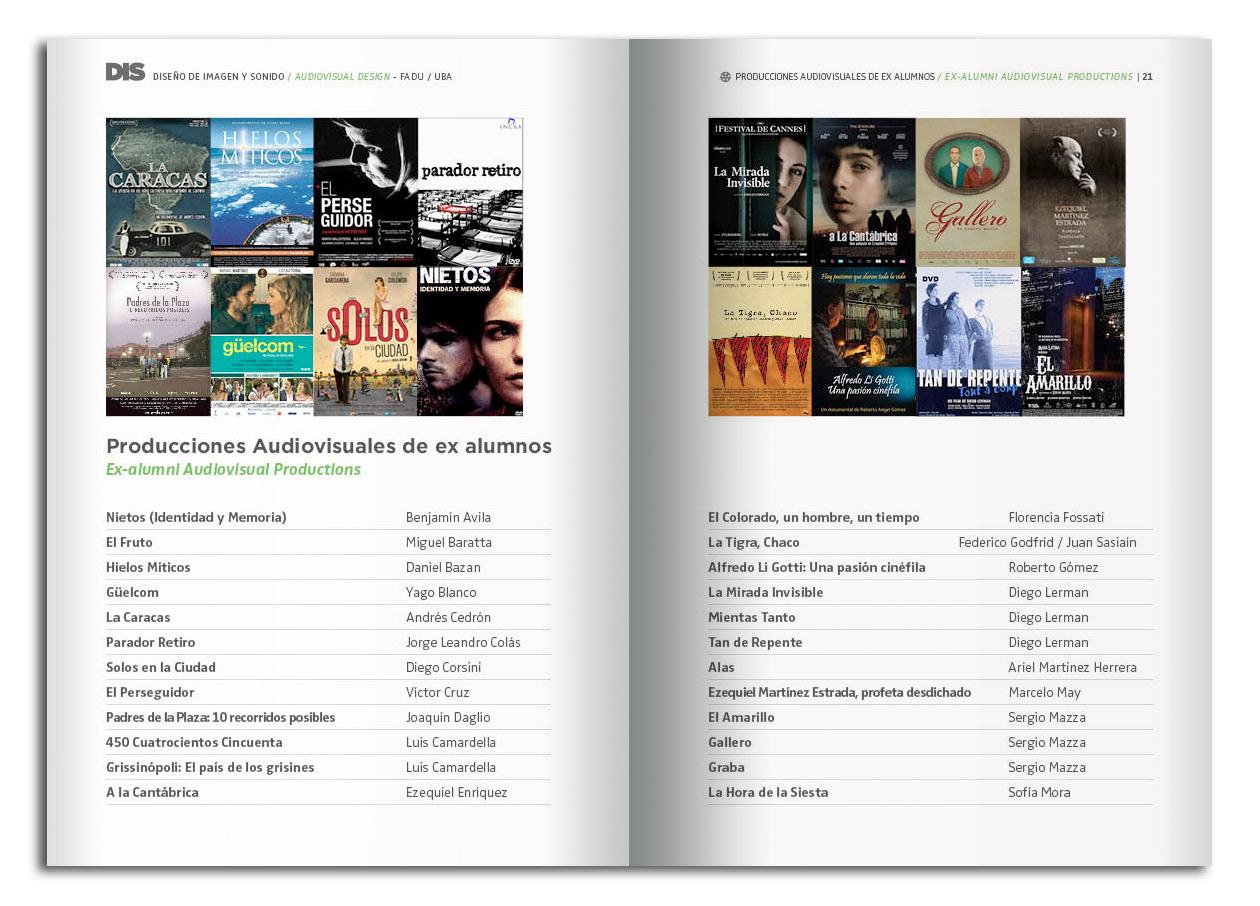Select 'La Mirada Invisible' in the list
Image resolution: width=1260 pixels, height=906 pixels.
(766, 592)
